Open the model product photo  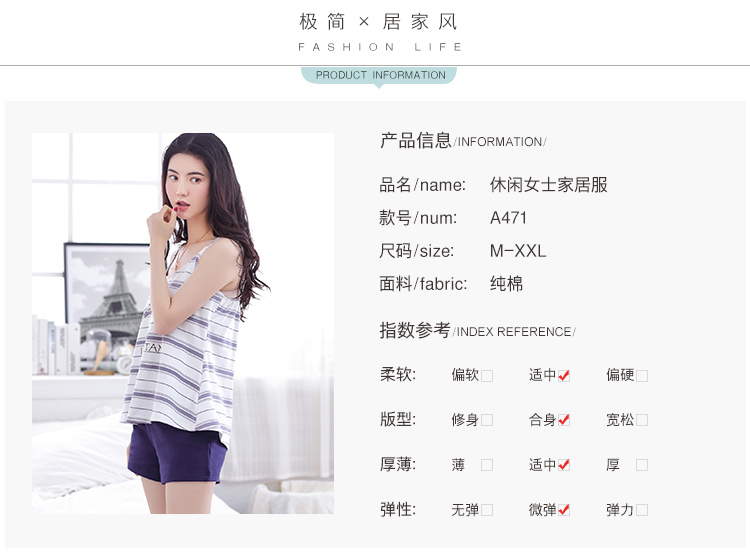click(183, 323)
